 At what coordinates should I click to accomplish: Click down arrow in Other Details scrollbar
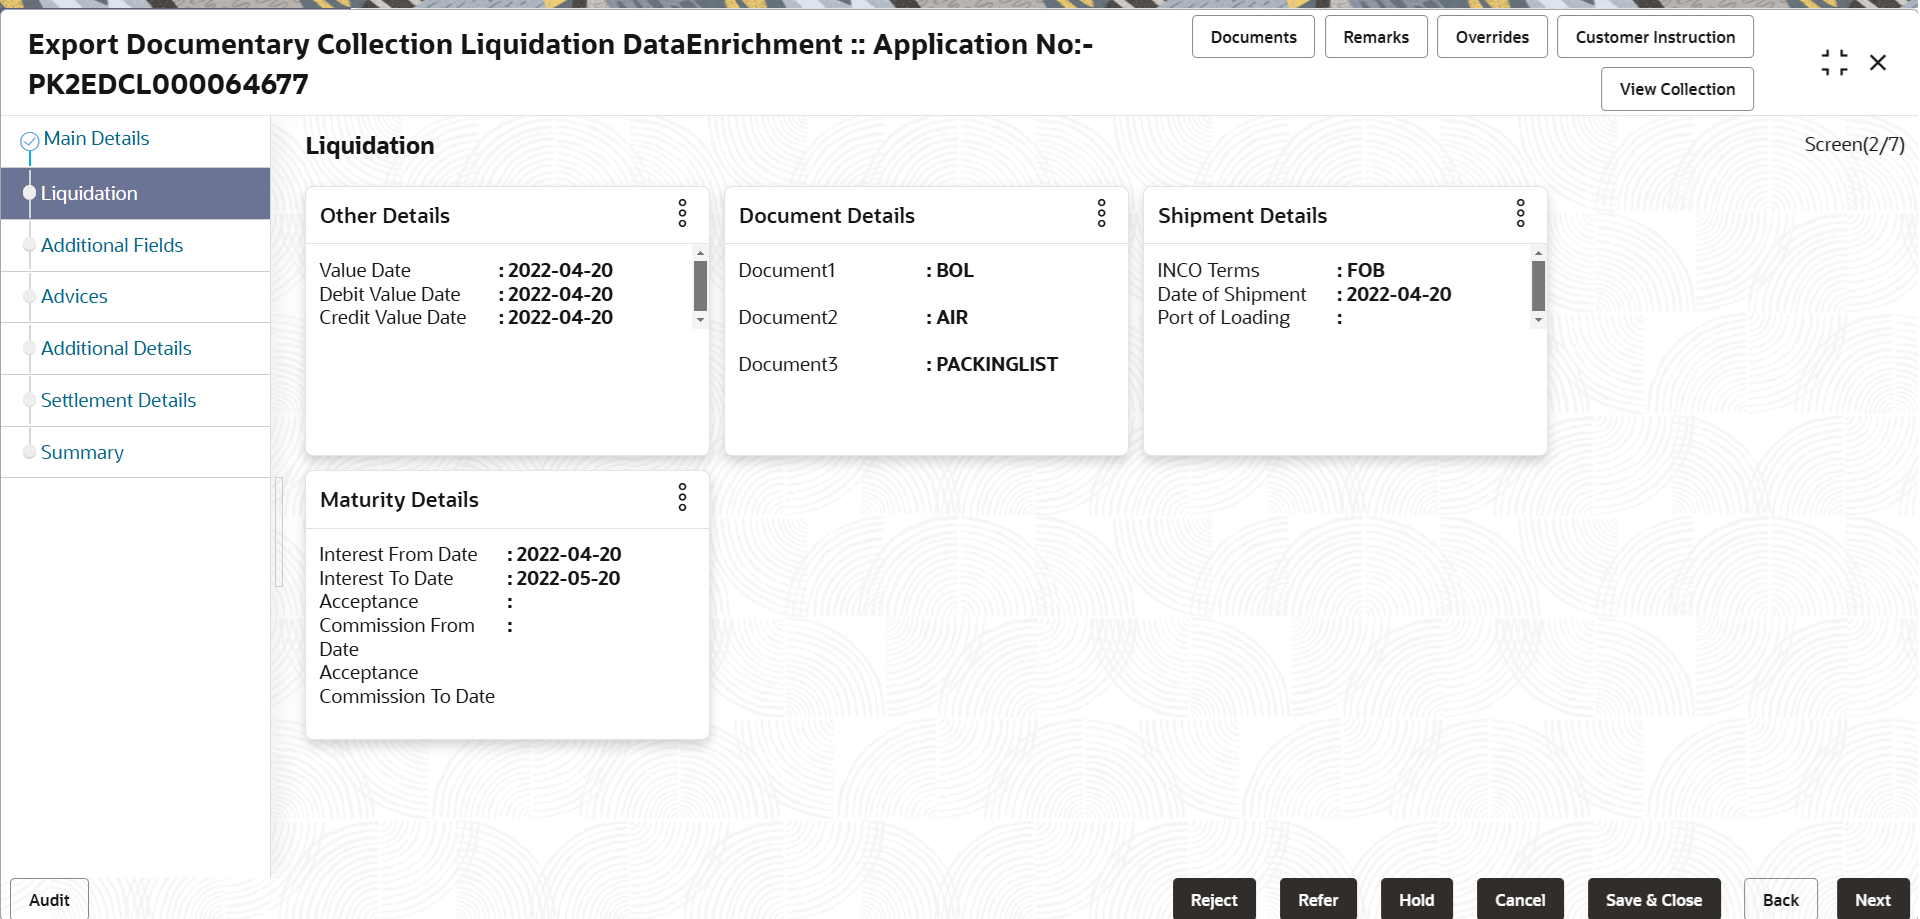tap(700, 320)
